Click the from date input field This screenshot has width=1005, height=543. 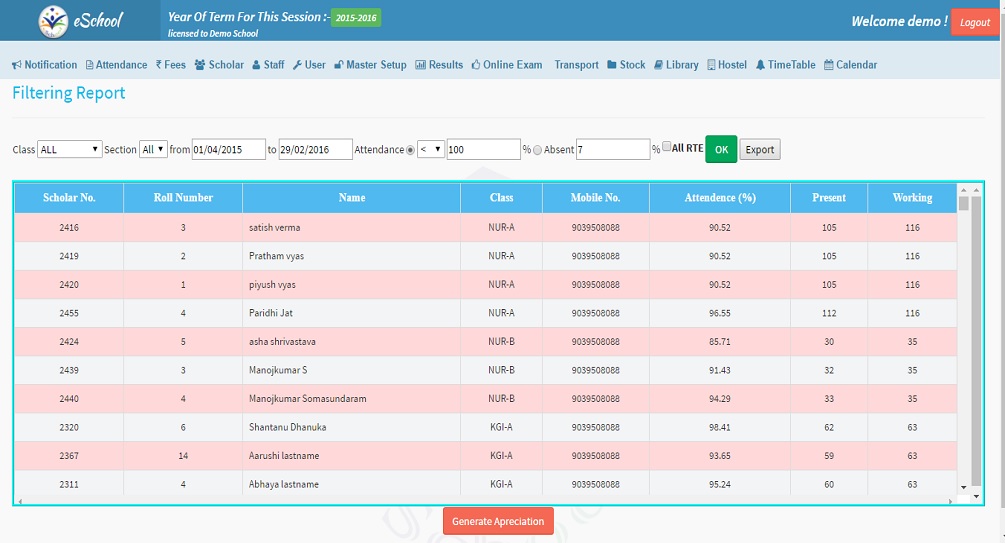(x=228, y=149)
